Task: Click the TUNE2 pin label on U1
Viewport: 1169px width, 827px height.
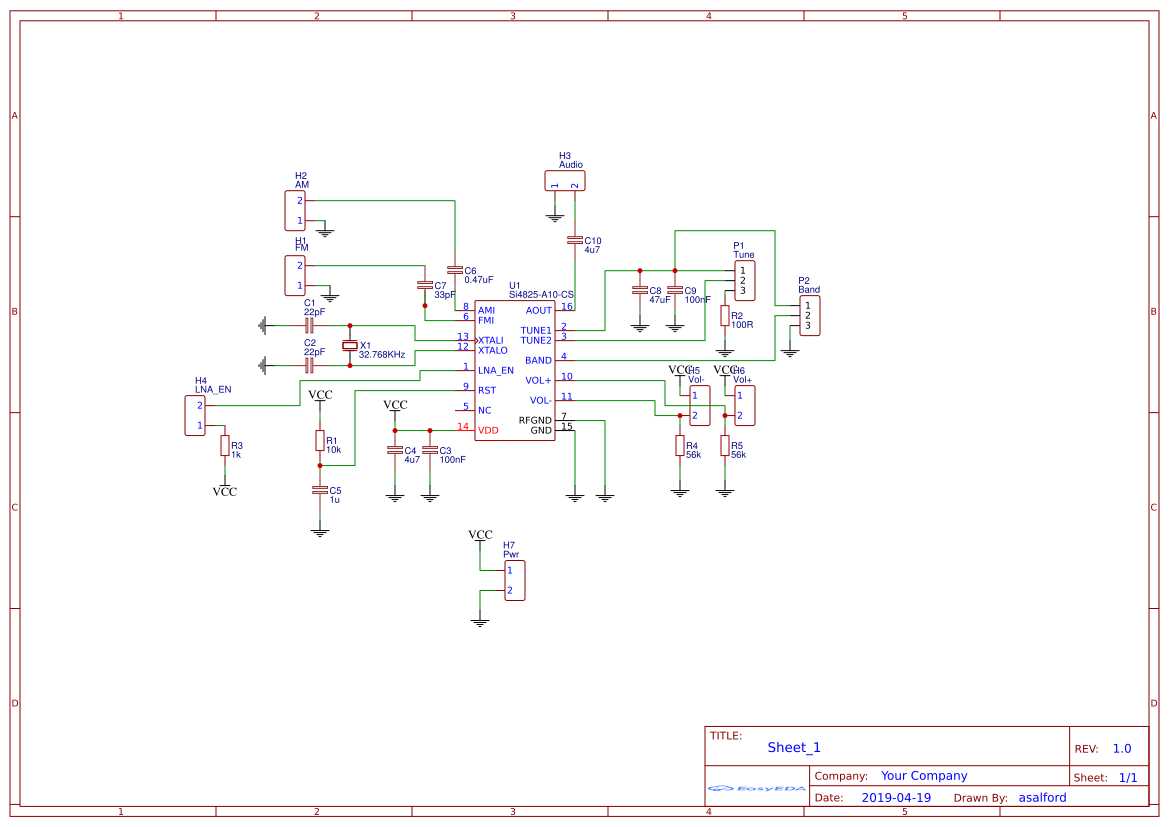Action: point(536,341)
